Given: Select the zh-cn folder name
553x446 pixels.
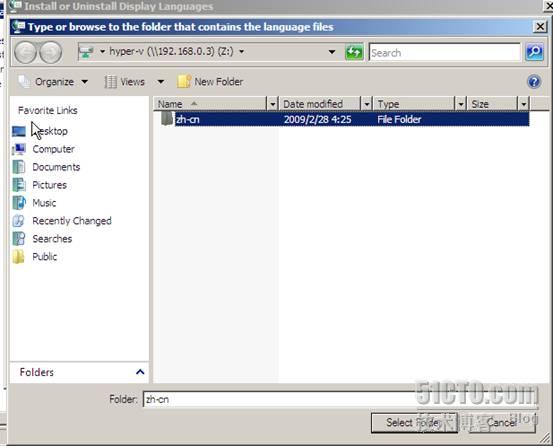Looking at the screenshot, I should pos(188,120).
